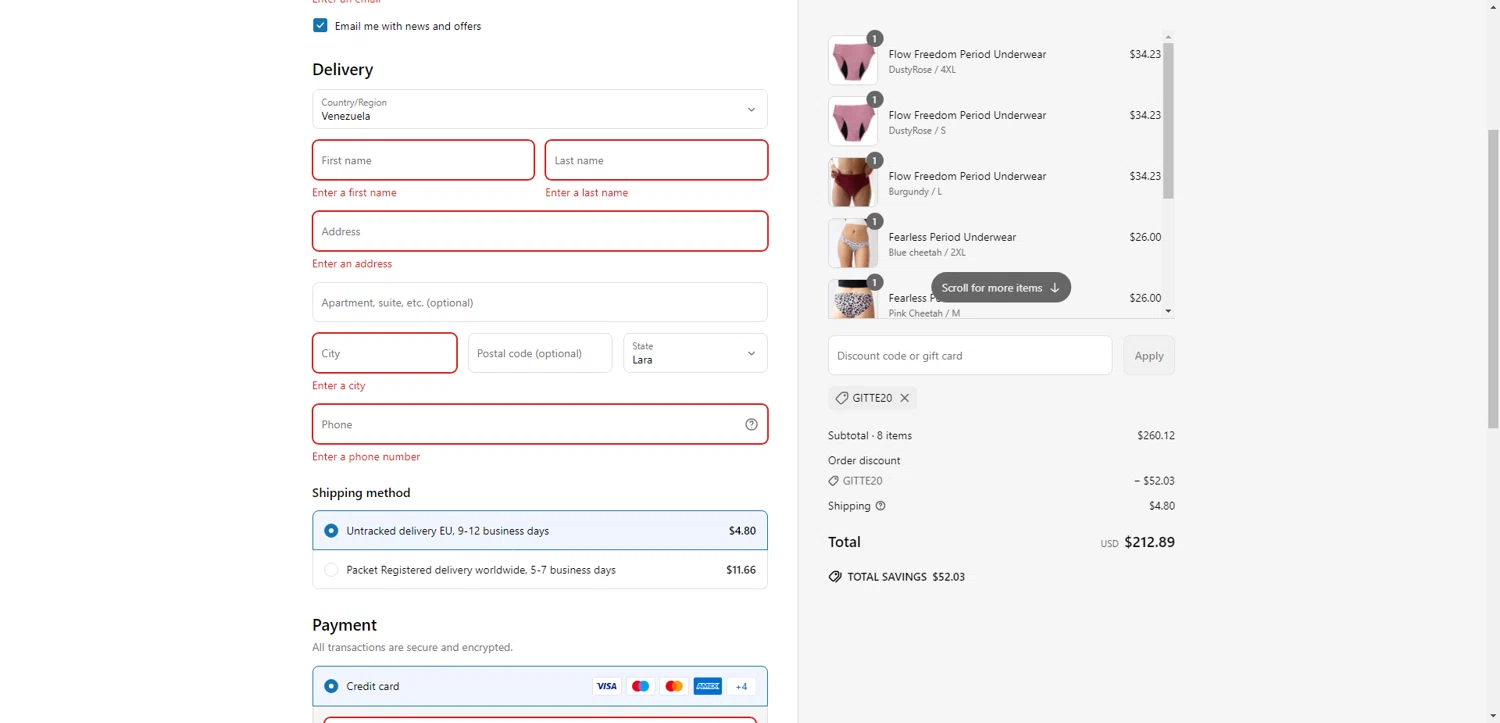Click the GITTE20 order discount tag icon
Screen dimensions: 1500x723
click(834, 481)
